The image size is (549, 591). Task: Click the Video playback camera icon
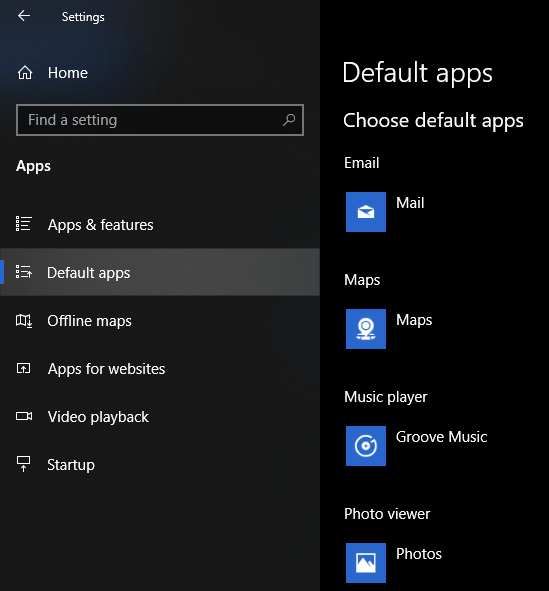24,416
